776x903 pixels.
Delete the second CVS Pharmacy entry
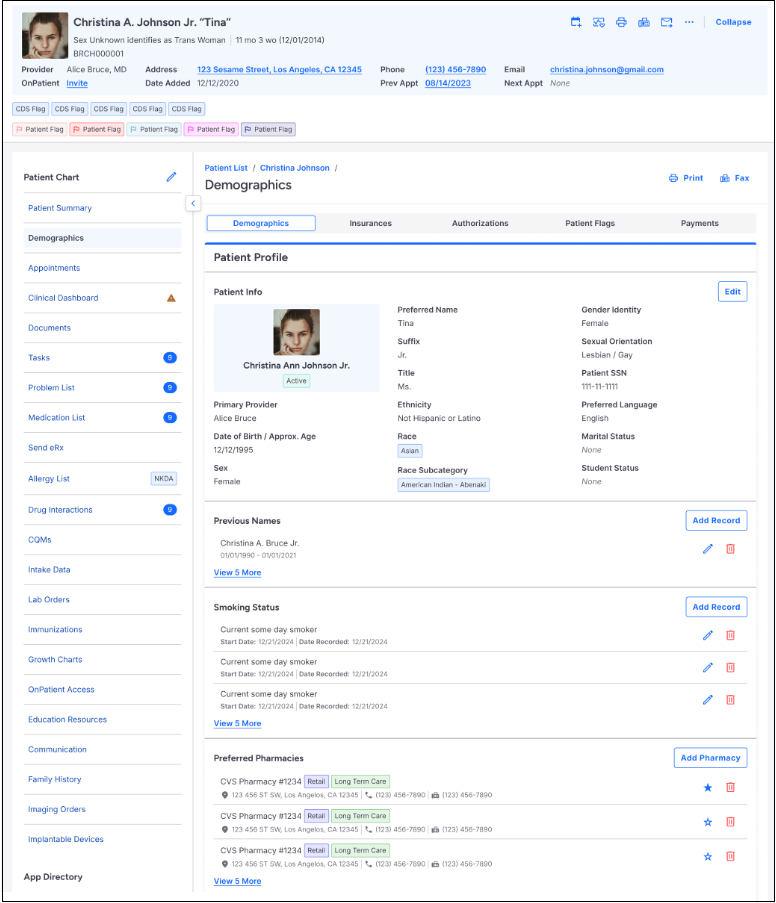pos(730,822)
